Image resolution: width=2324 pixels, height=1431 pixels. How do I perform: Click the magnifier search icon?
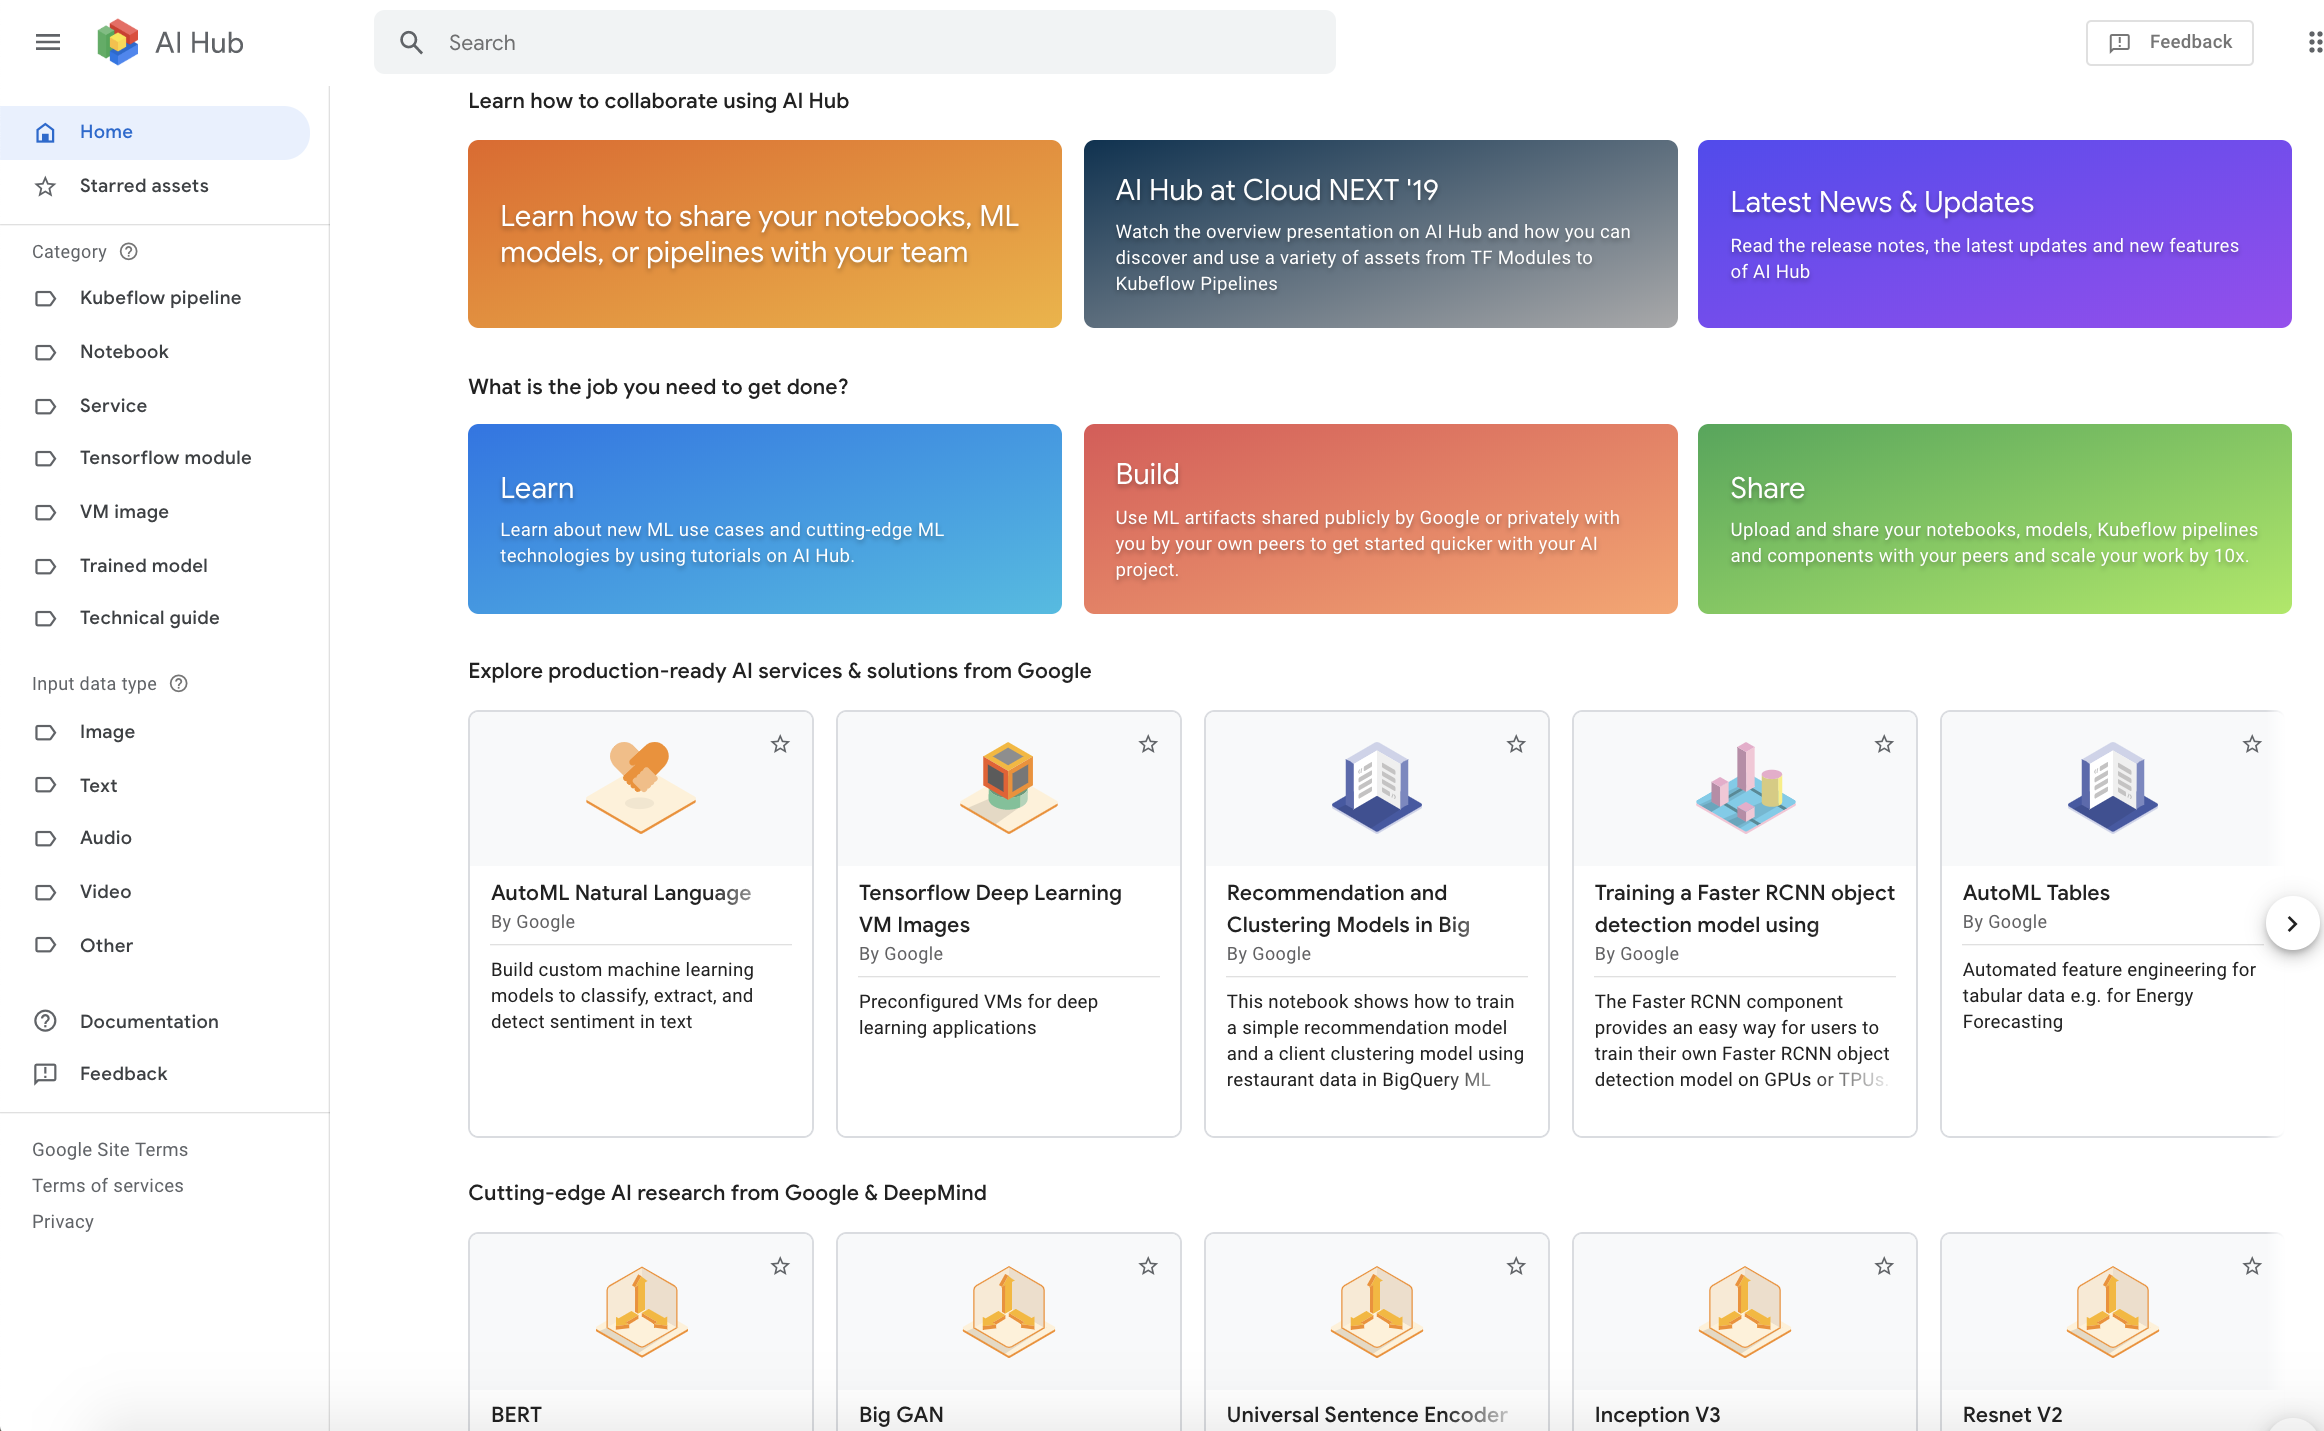point(411,42)
